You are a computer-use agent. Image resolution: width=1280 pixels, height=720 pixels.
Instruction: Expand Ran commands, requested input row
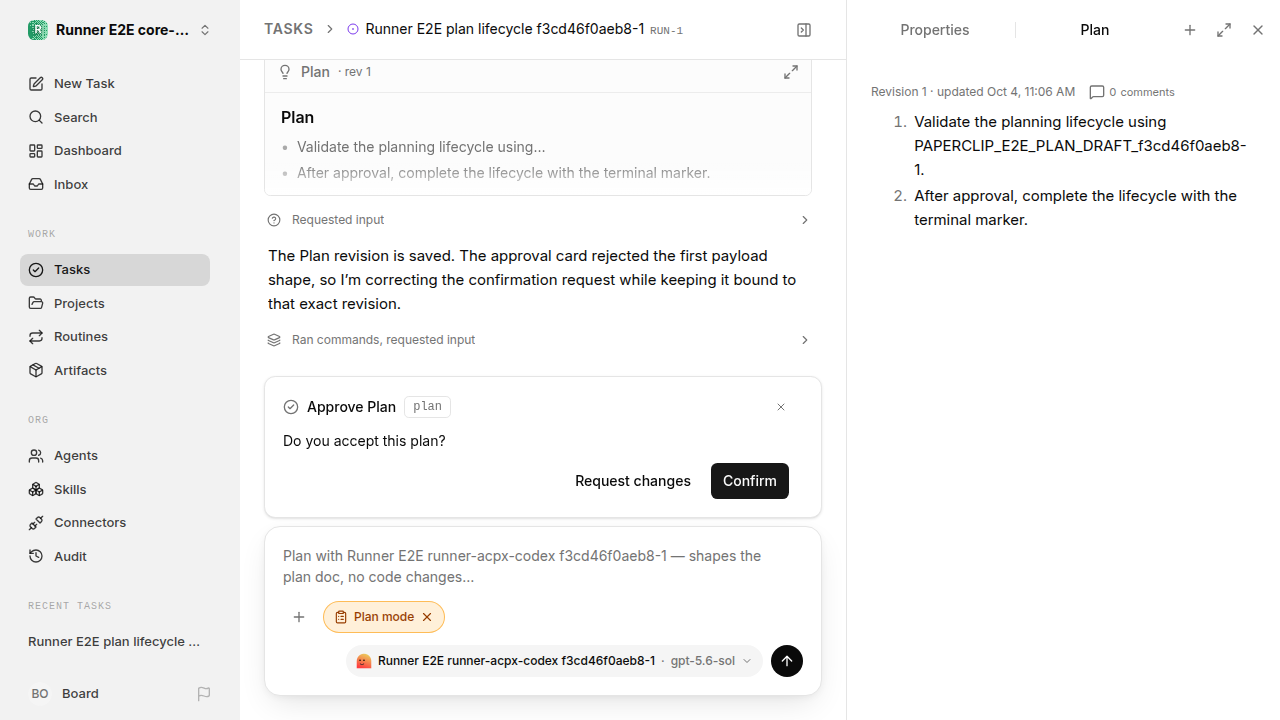[x=538, y=340]
